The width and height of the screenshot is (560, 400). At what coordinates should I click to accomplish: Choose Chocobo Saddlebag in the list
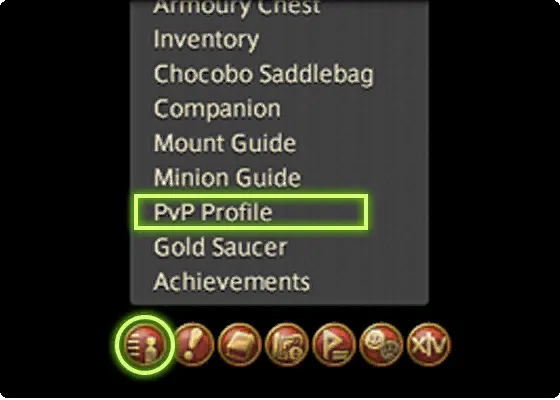click(264, 74)
